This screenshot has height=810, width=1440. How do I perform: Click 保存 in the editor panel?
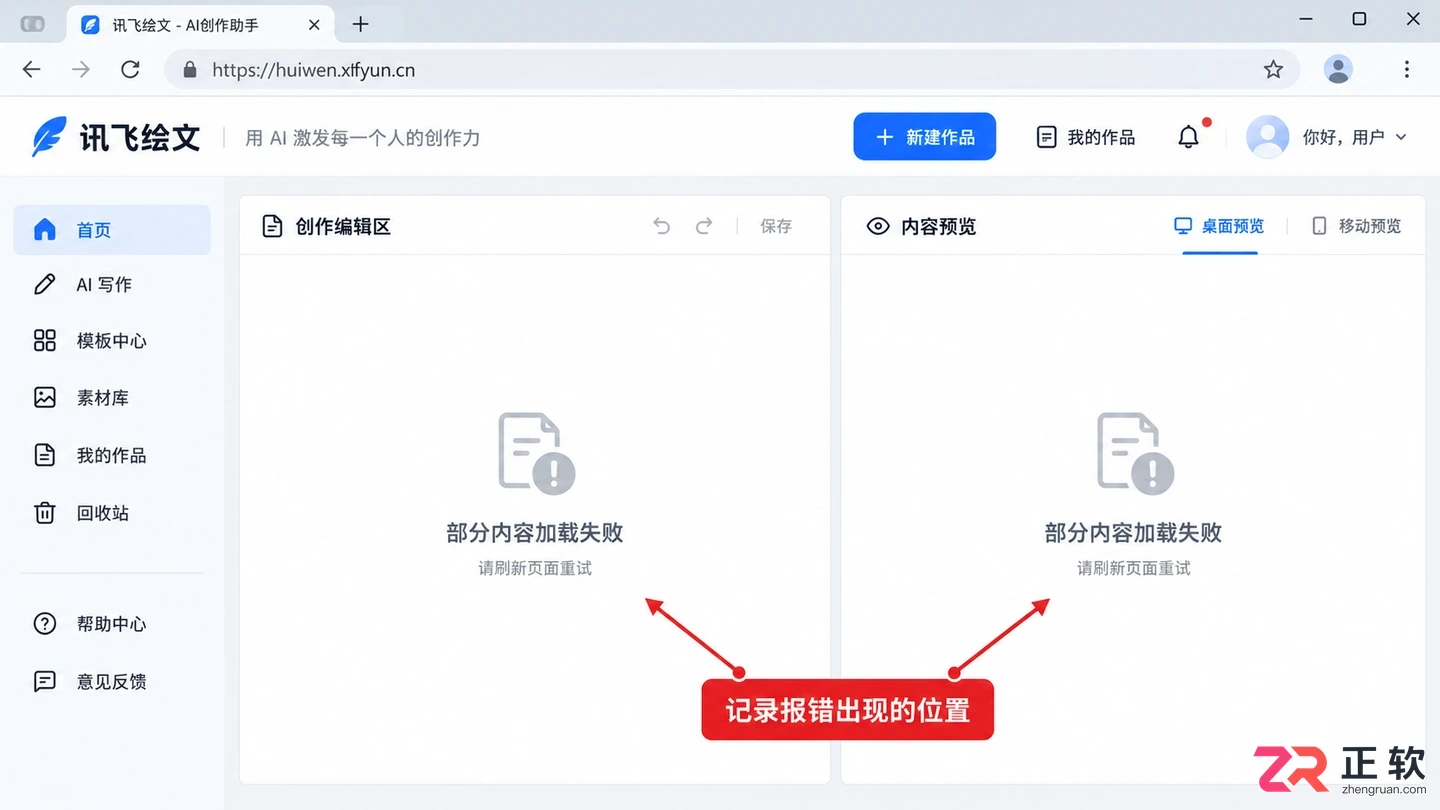[x=776, y=226]
